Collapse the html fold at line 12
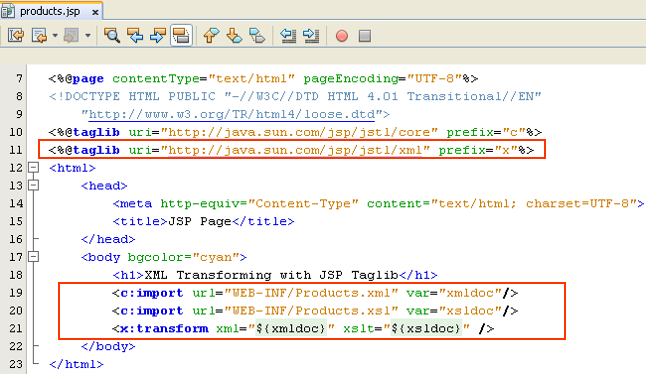 click(33, 168)
